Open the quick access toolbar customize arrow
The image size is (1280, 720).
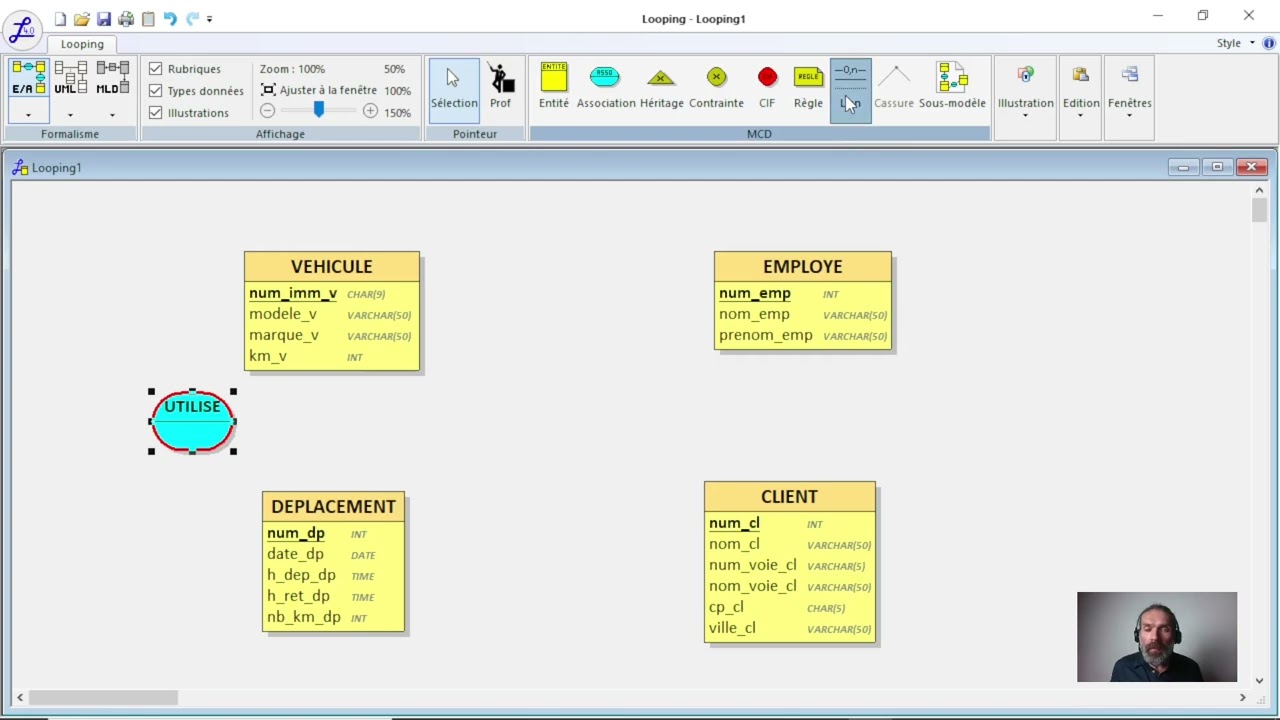point(209,19)
